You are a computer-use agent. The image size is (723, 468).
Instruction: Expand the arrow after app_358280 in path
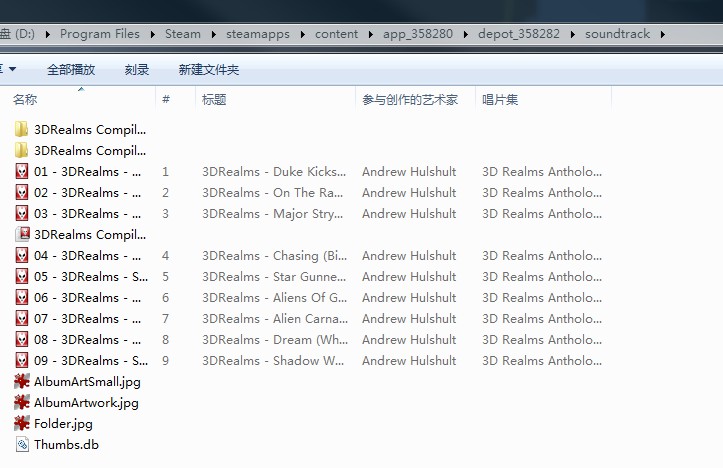[465, 34]
